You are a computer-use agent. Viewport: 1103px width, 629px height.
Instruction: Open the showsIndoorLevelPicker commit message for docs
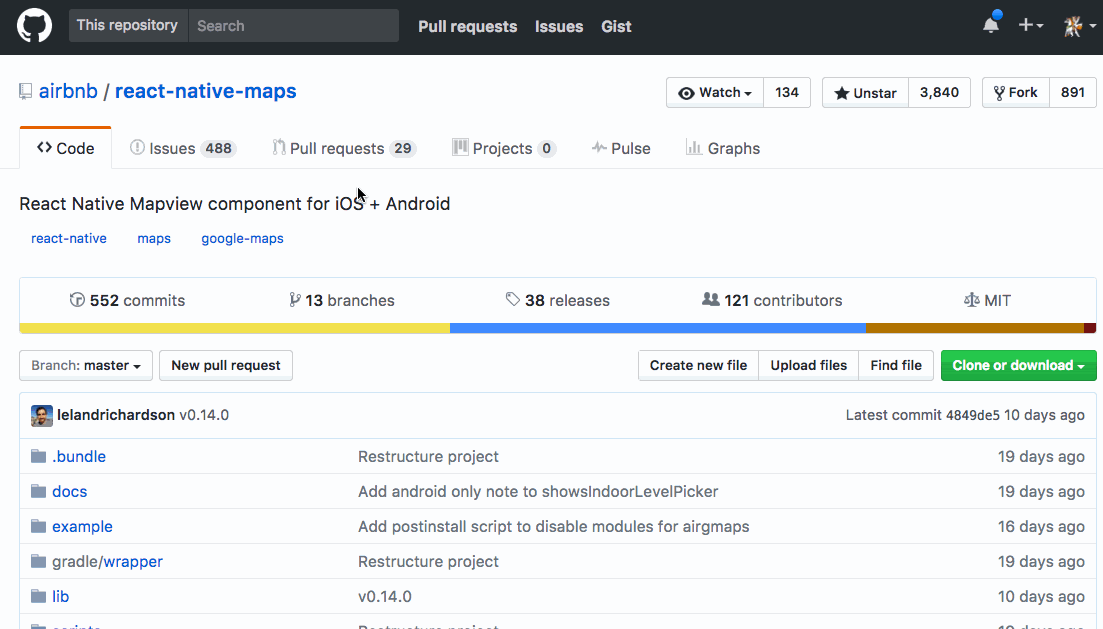pos(538,491)
